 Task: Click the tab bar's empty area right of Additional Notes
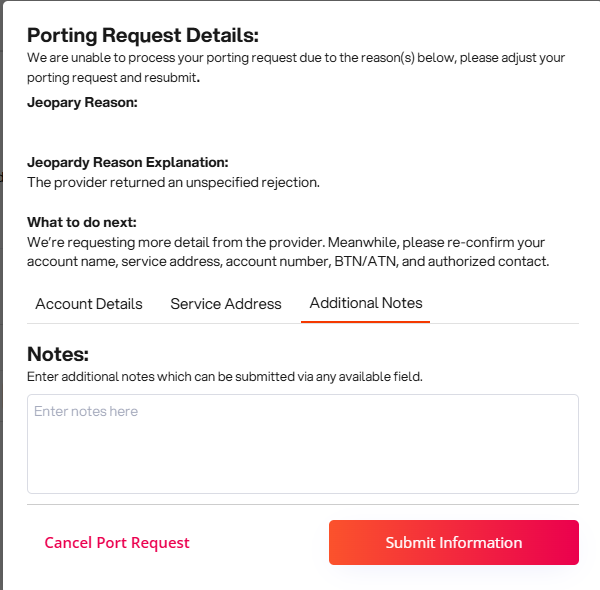tap(505, 304)
